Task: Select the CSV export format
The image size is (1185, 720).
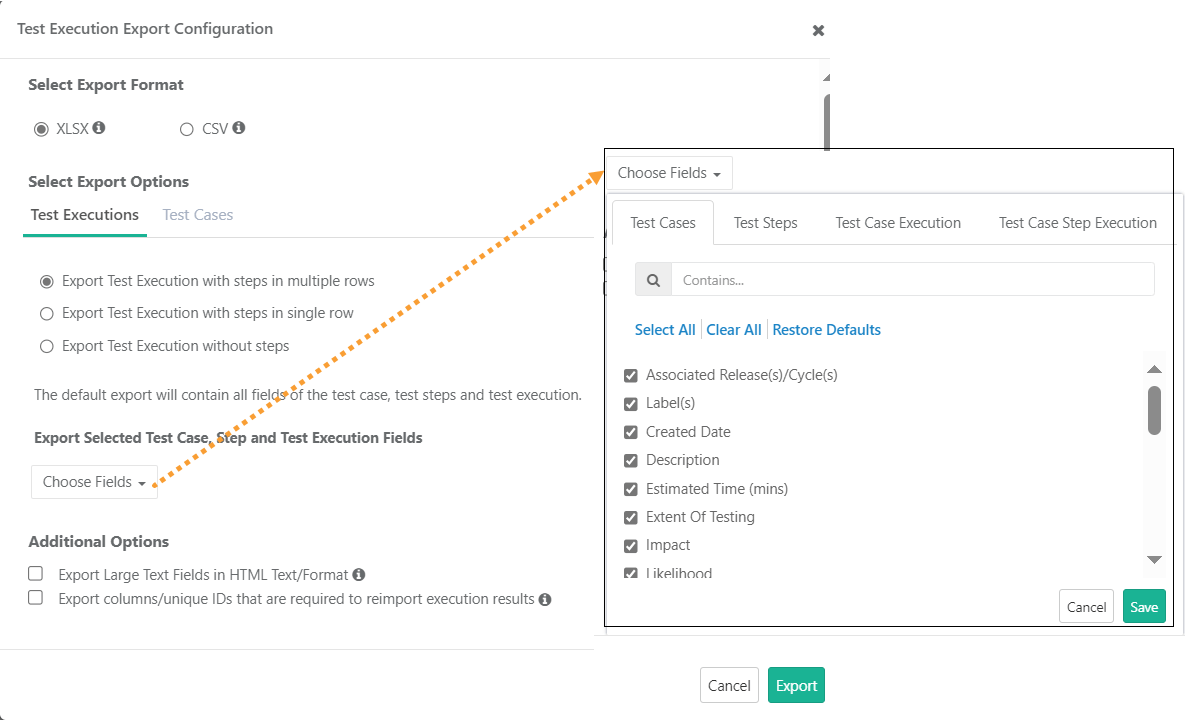Action: click(x=187, y=129)
